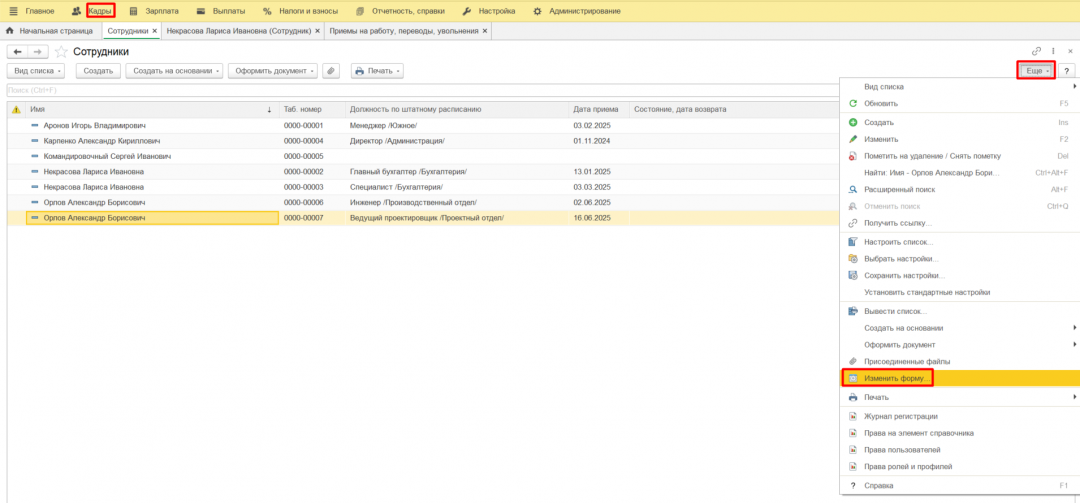Open the Зарплата section

162,11
